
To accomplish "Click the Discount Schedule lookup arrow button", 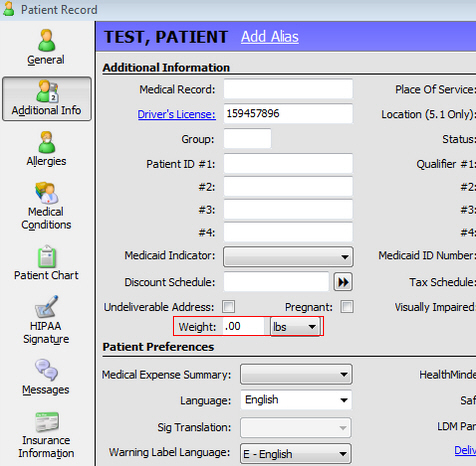I will [343, 282].
